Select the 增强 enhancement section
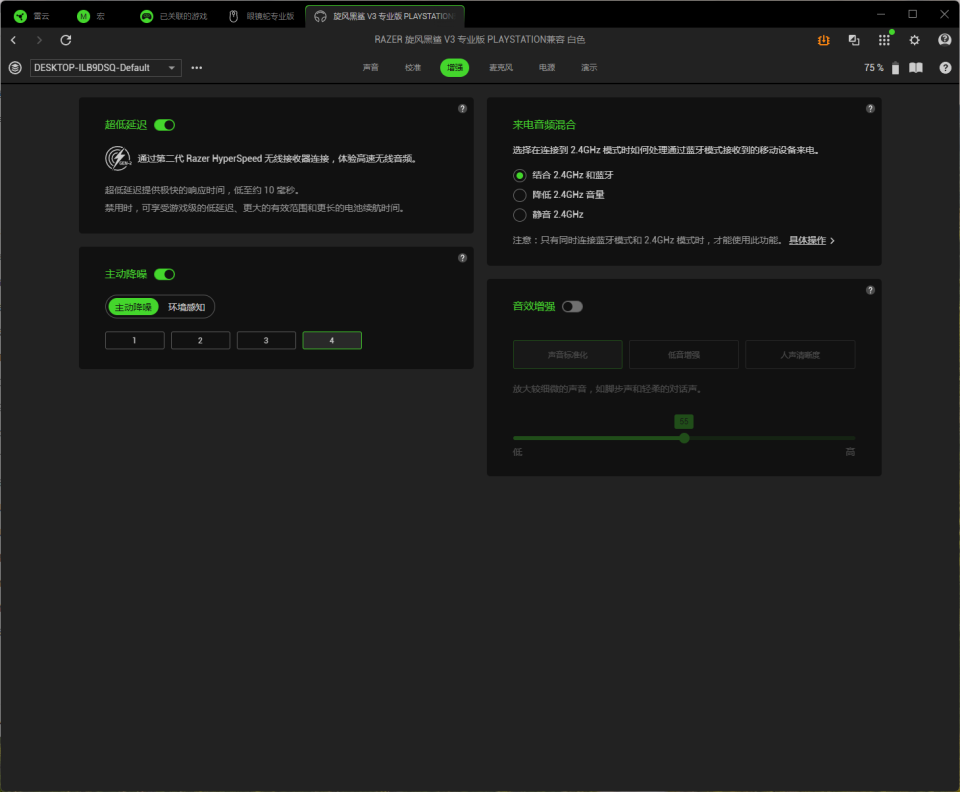This screenshot has height=792, width=960. pyautogui.click(x=454, y=67)
